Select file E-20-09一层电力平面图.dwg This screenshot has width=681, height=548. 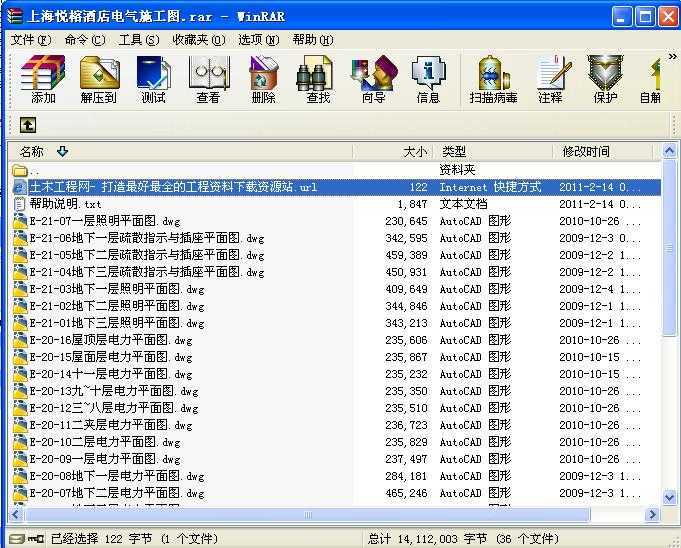(x=105, y=459)
